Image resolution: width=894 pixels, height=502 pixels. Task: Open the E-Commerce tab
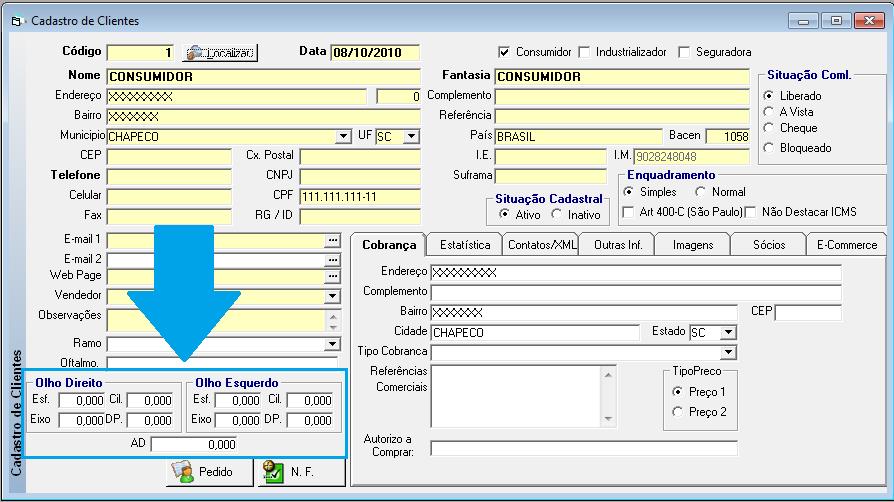(x=847, y=245)
